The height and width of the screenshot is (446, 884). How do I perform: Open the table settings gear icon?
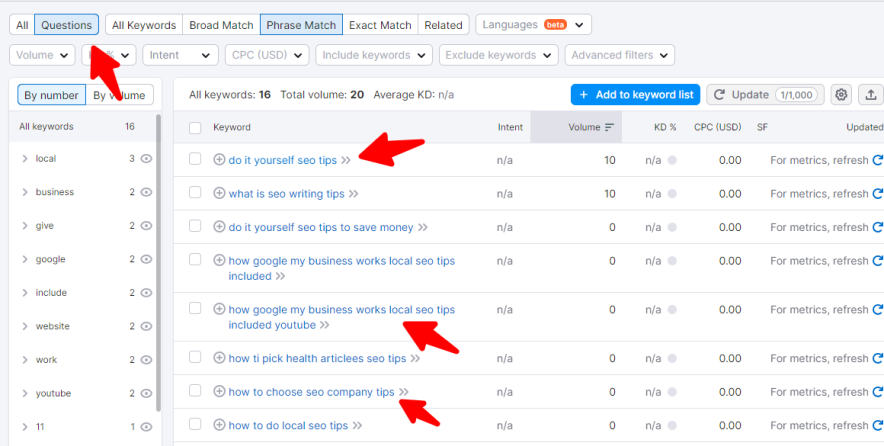click(x=841, y=95)
